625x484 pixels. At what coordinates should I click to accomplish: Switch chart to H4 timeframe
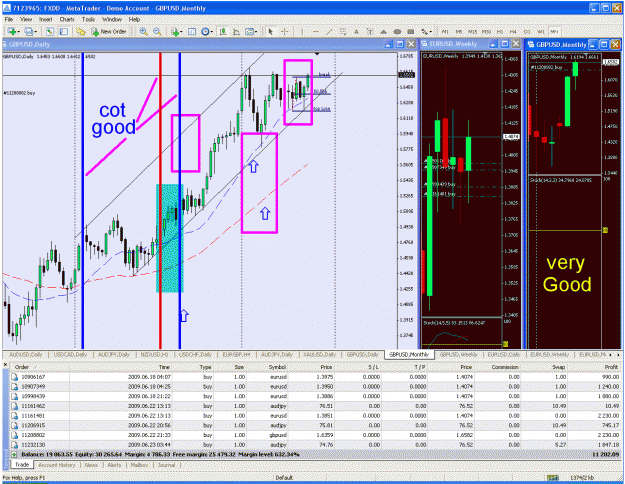(513, 31)
